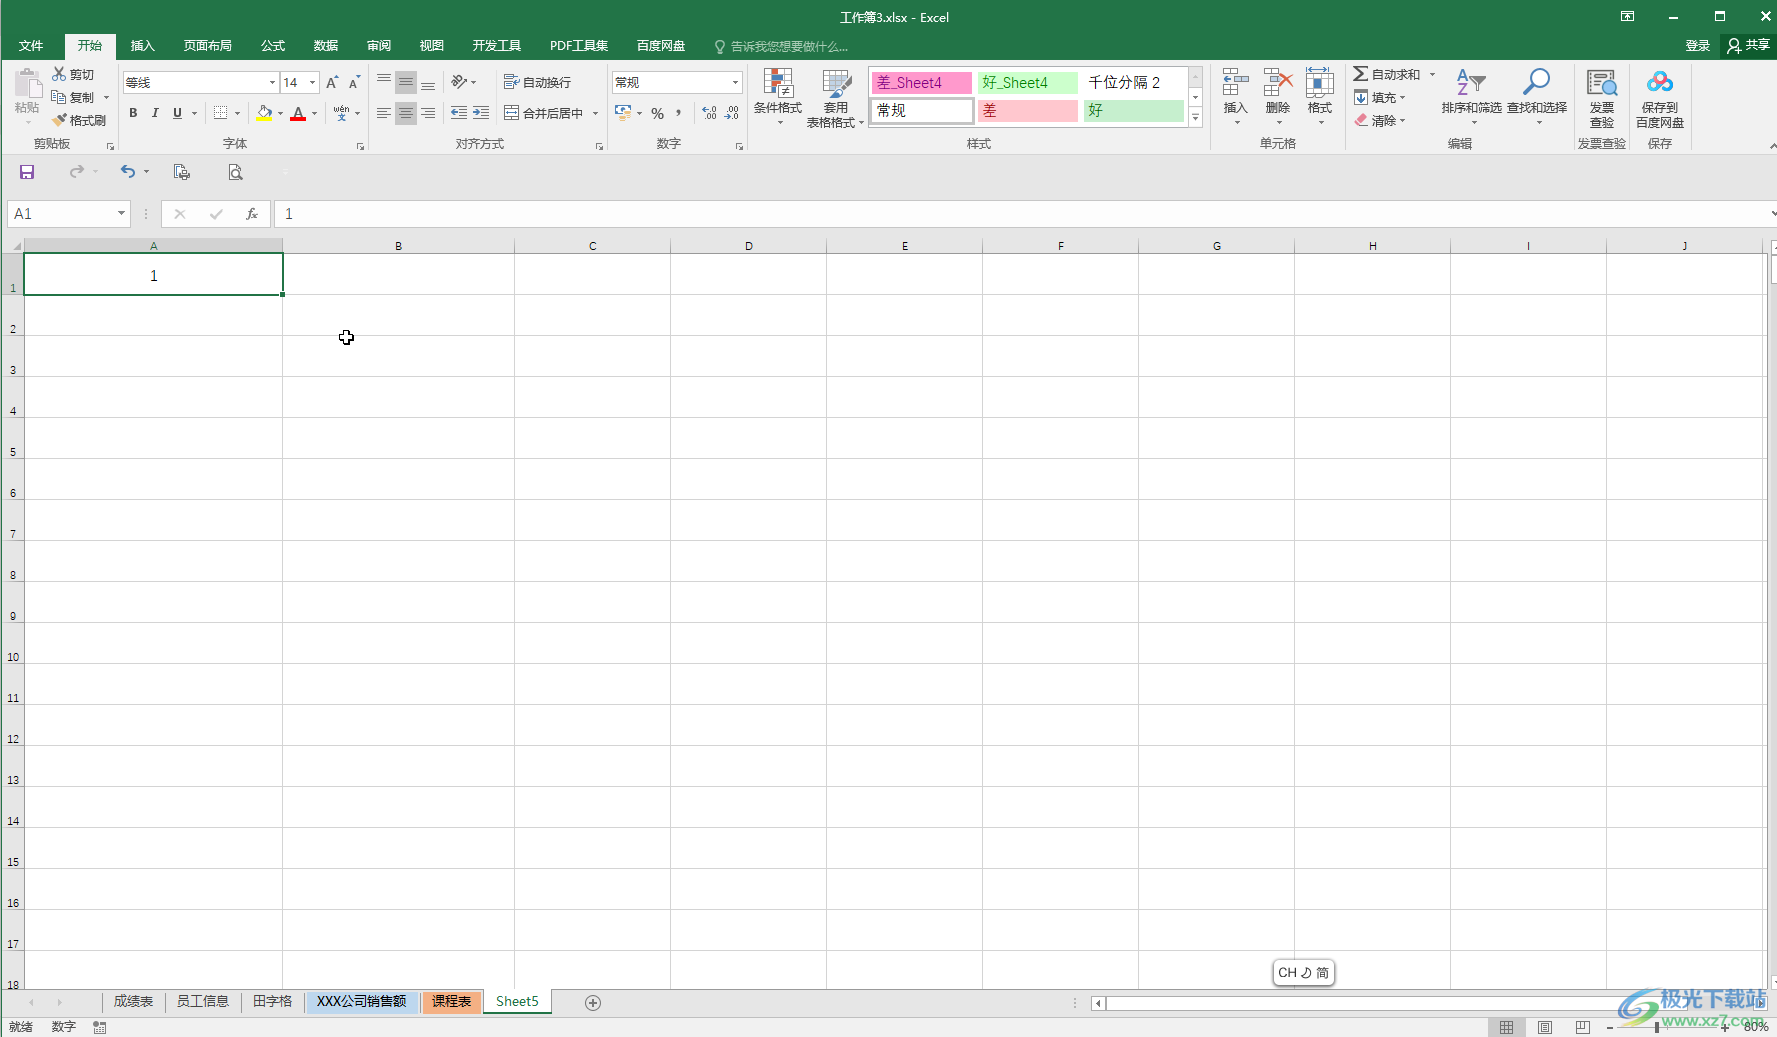Viewport: 1777px width, 1037px height.
Task: Toggle align left
Action: (383, 113)
